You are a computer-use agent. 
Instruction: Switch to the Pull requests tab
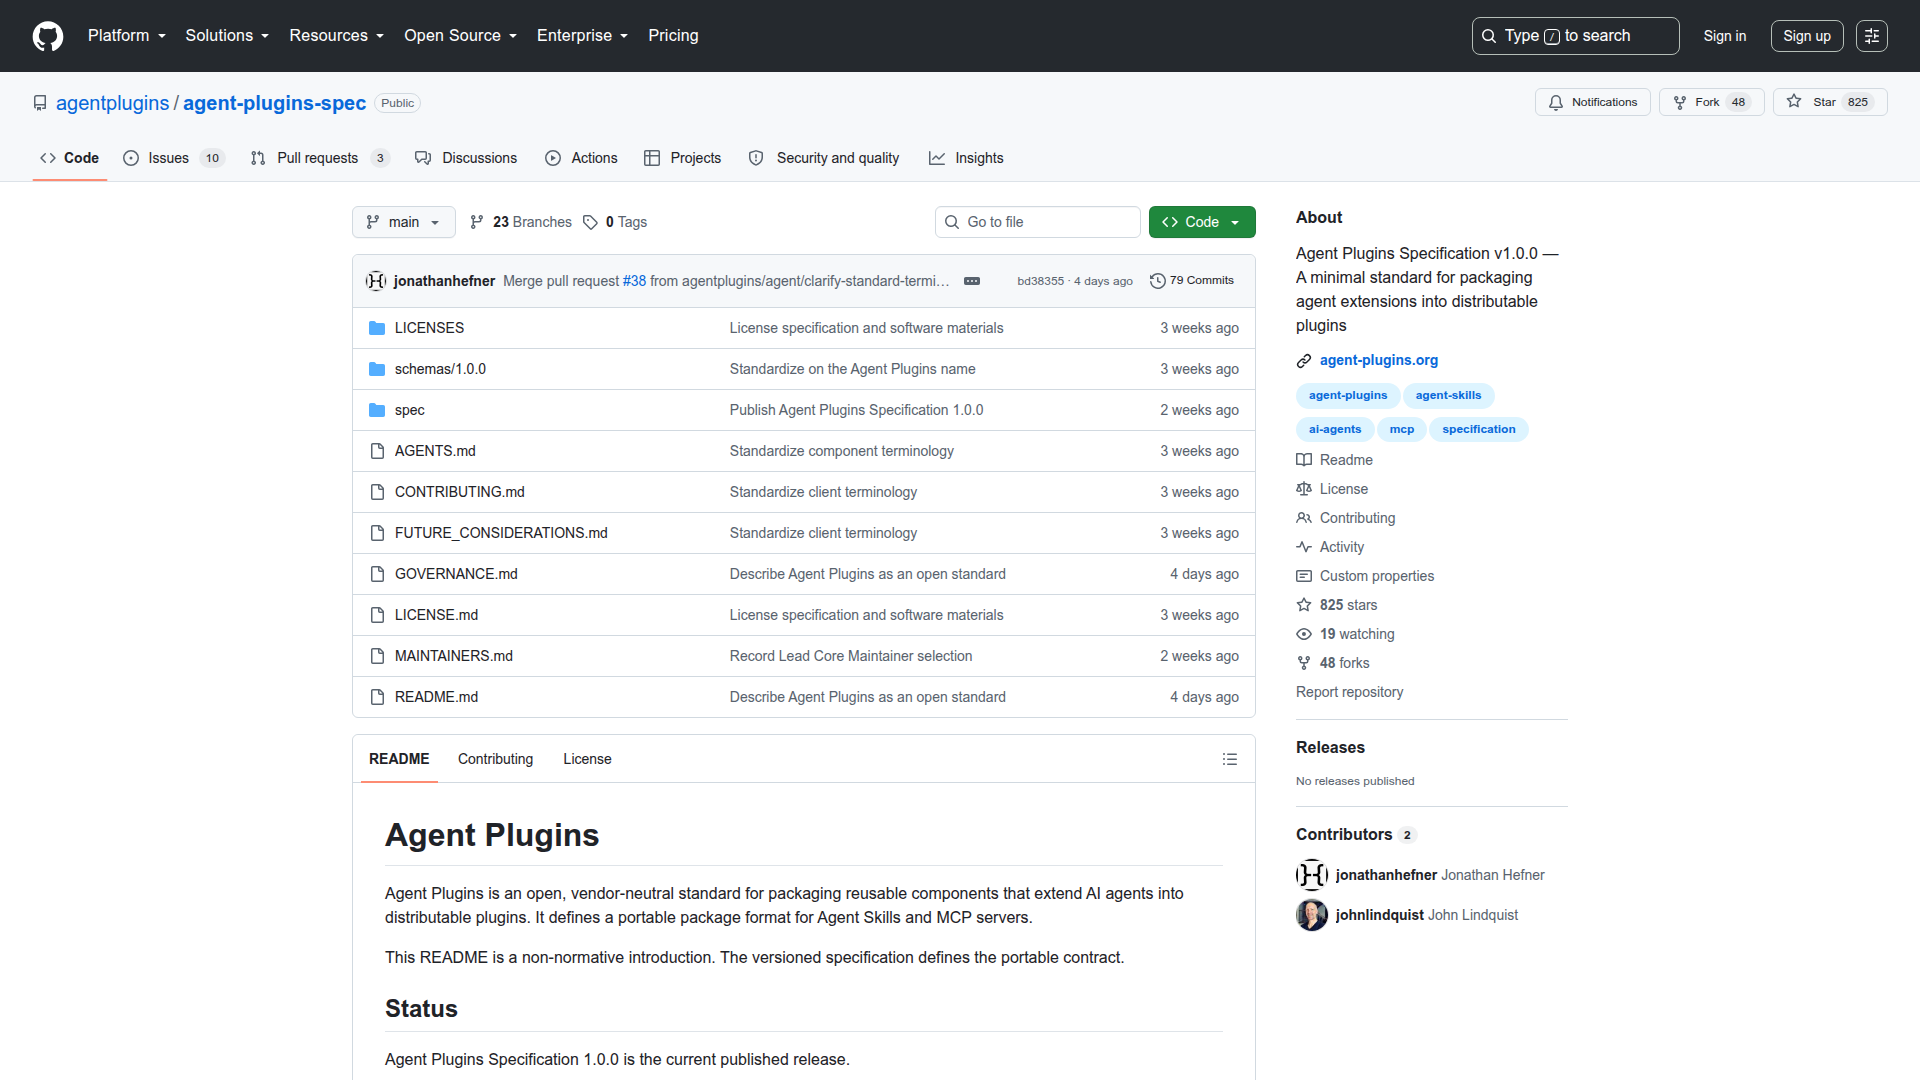coord(319,158)
